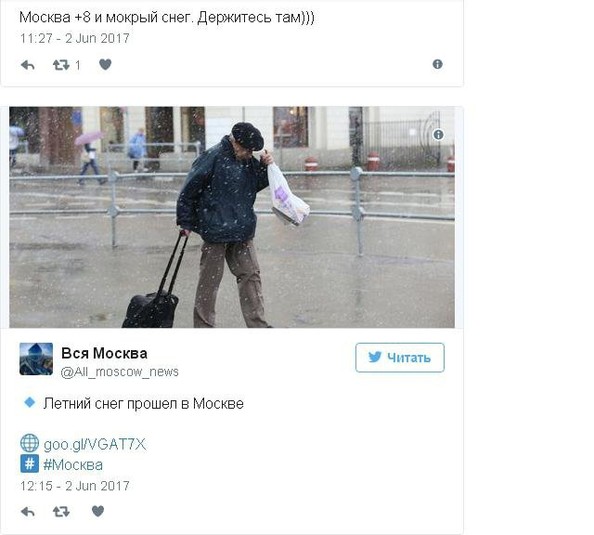Open the Вся Москва profile name
This screenshot has height=535, width=594.
[x=104, y=353]
